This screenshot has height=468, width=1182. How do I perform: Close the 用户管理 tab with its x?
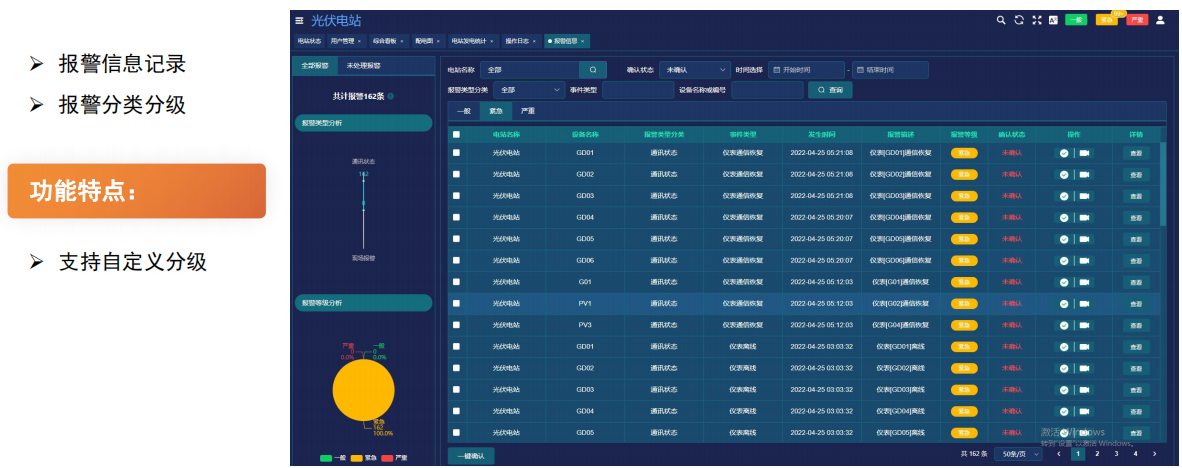(x=359, y=41)
